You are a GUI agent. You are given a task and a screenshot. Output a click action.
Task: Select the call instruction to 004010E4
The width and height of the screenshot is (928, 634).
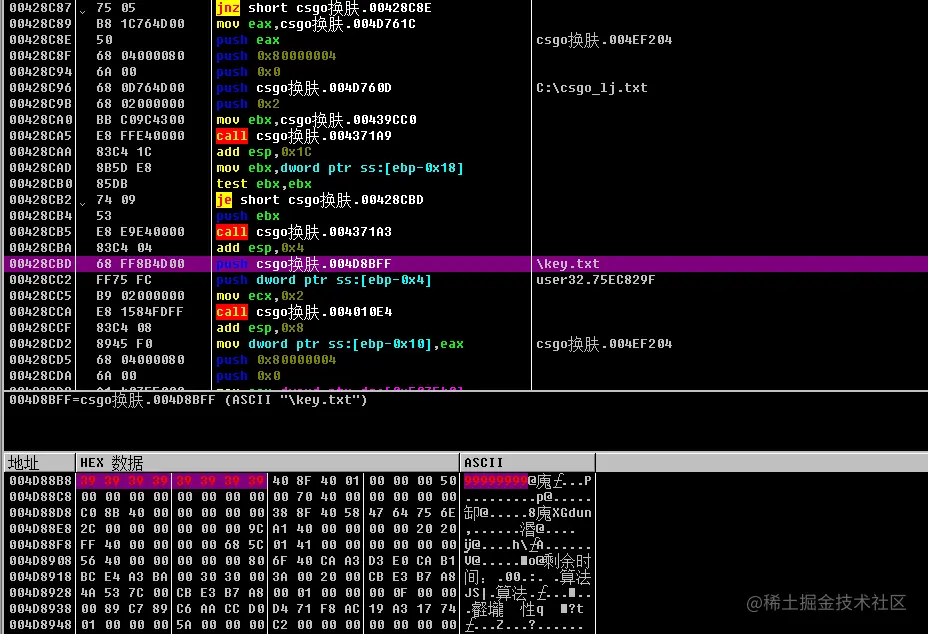[x=304, y=311]
